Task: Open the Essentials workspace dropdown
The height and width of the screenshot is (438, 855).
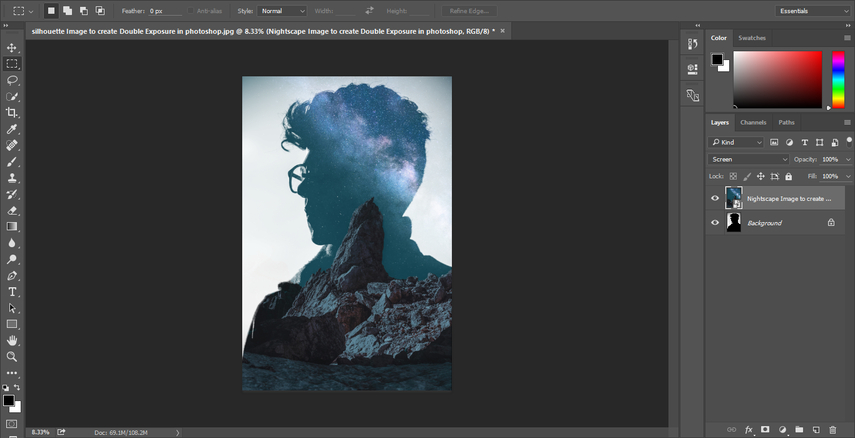Action: (812, 11)
